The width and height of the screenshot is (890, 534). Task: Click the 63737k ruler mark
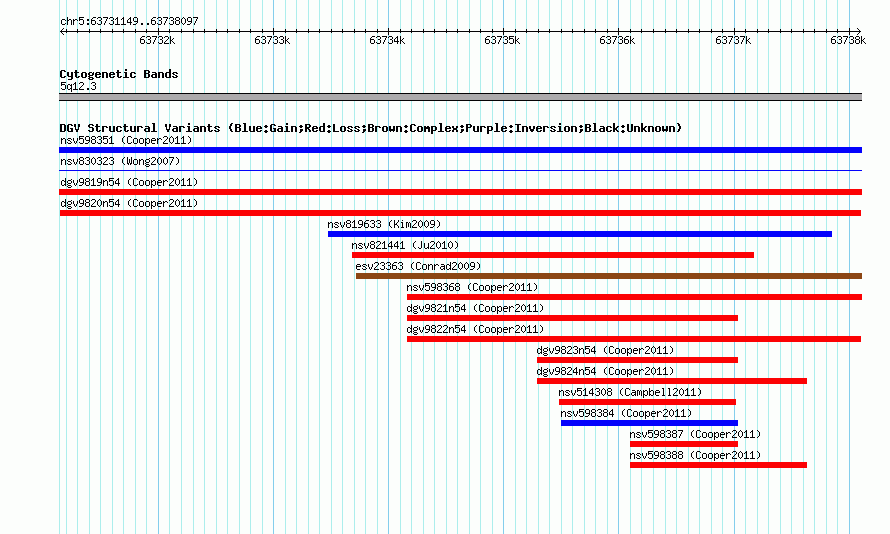[733, 40]
